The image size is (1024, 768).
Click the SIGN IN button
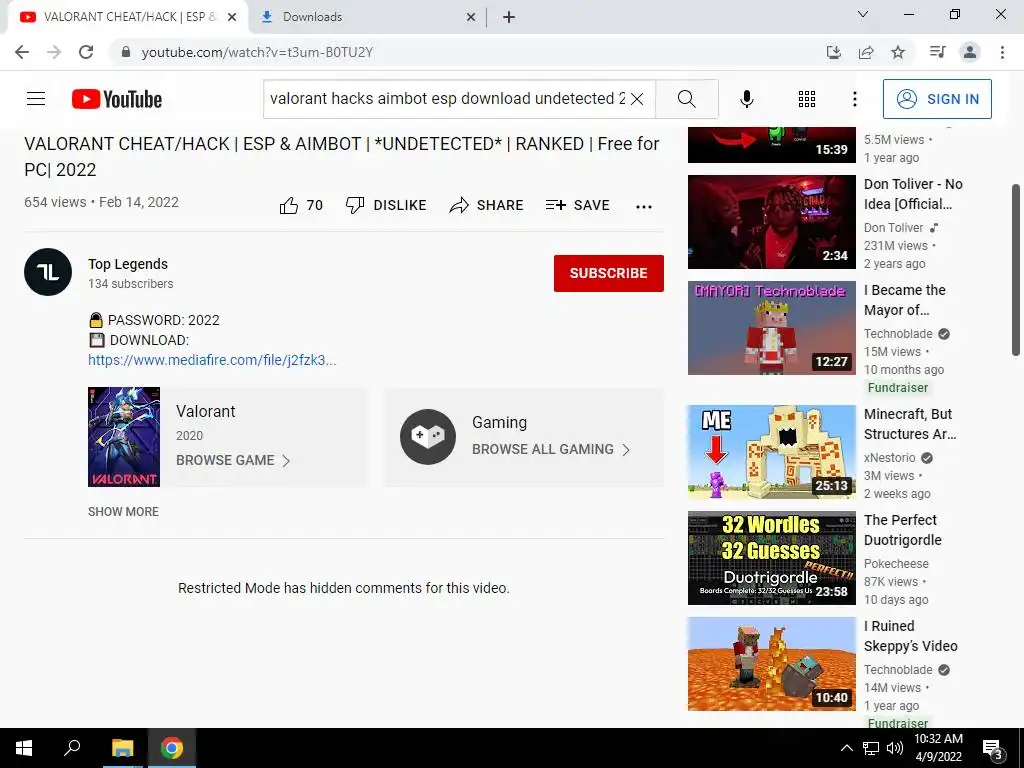[937, 99]
